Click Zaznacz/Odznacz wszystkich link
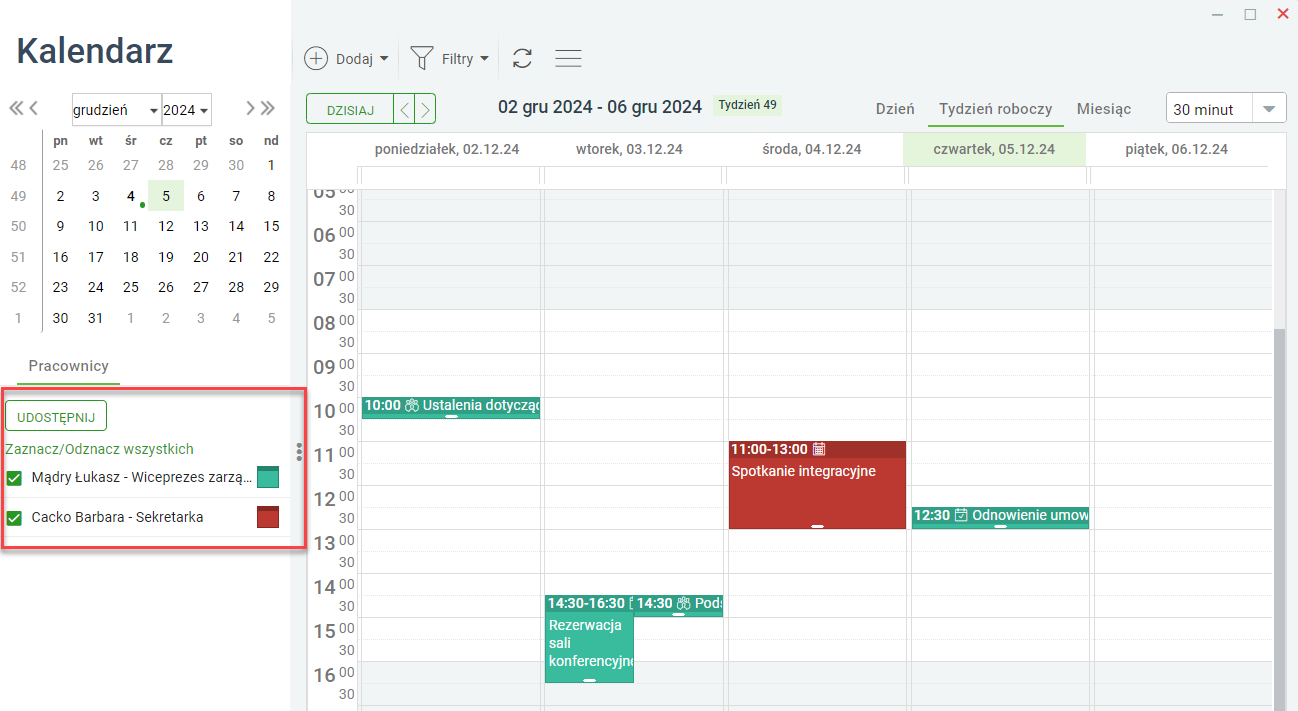This screenshot has width=1298, height=711. click(x=99, y=449)
